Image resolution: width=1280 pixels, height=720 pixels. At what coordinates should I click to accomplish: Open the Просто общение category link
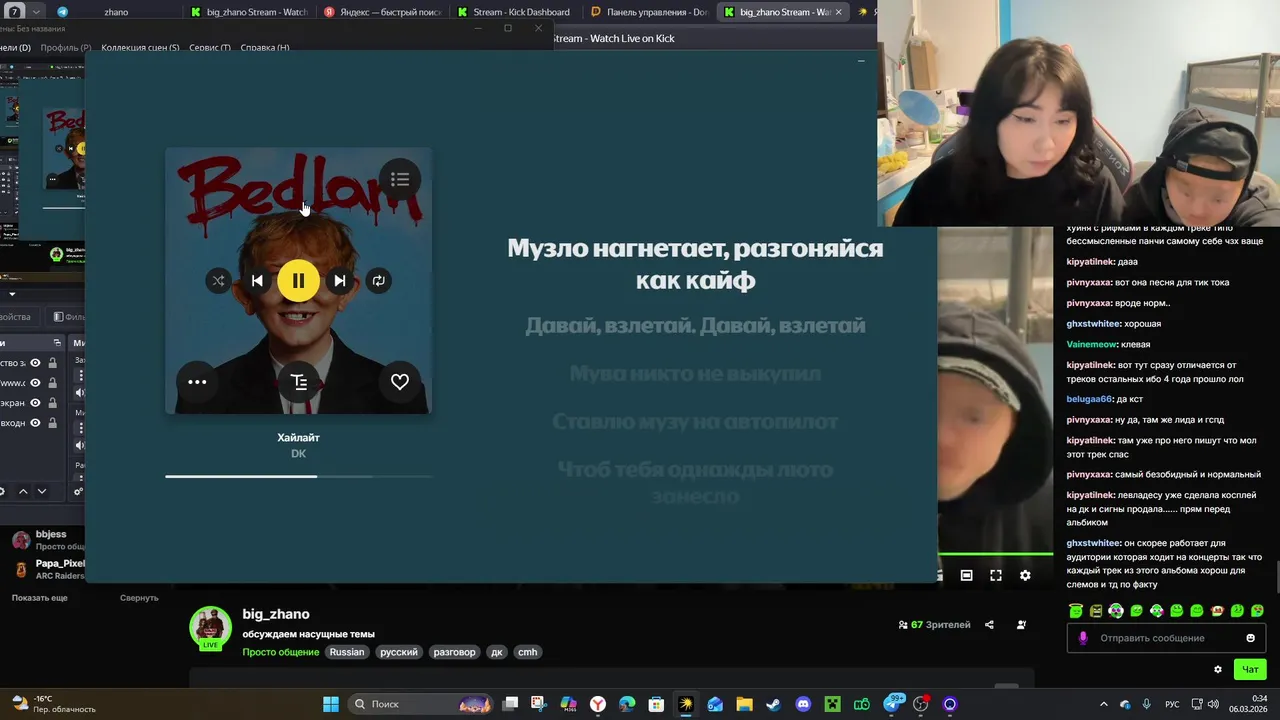coord(281,652)
